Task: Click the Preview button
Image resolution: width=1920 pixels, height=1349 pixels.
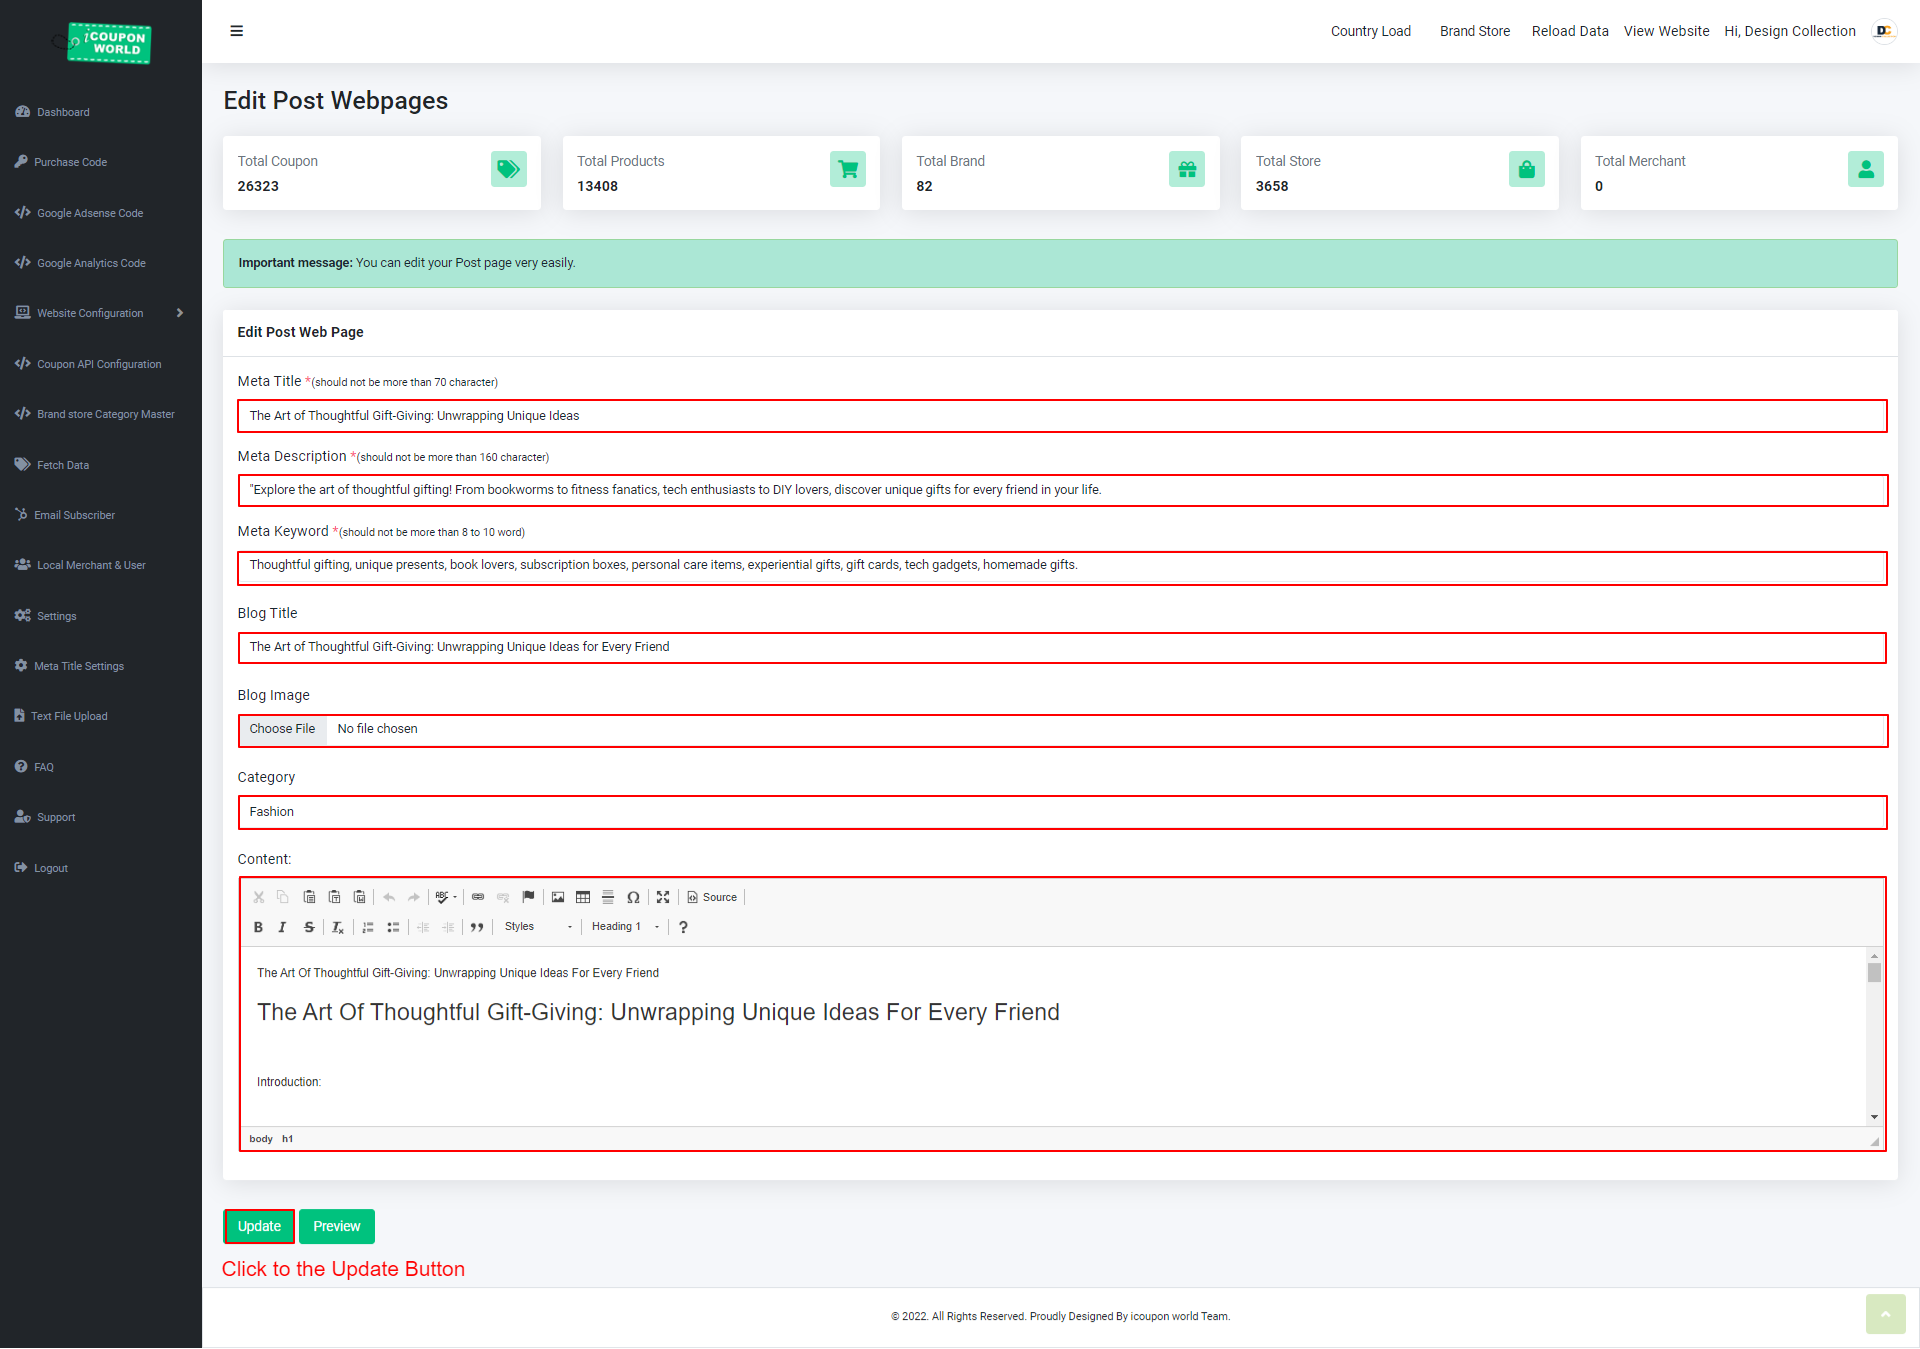Action: [x=336, y=1226]
